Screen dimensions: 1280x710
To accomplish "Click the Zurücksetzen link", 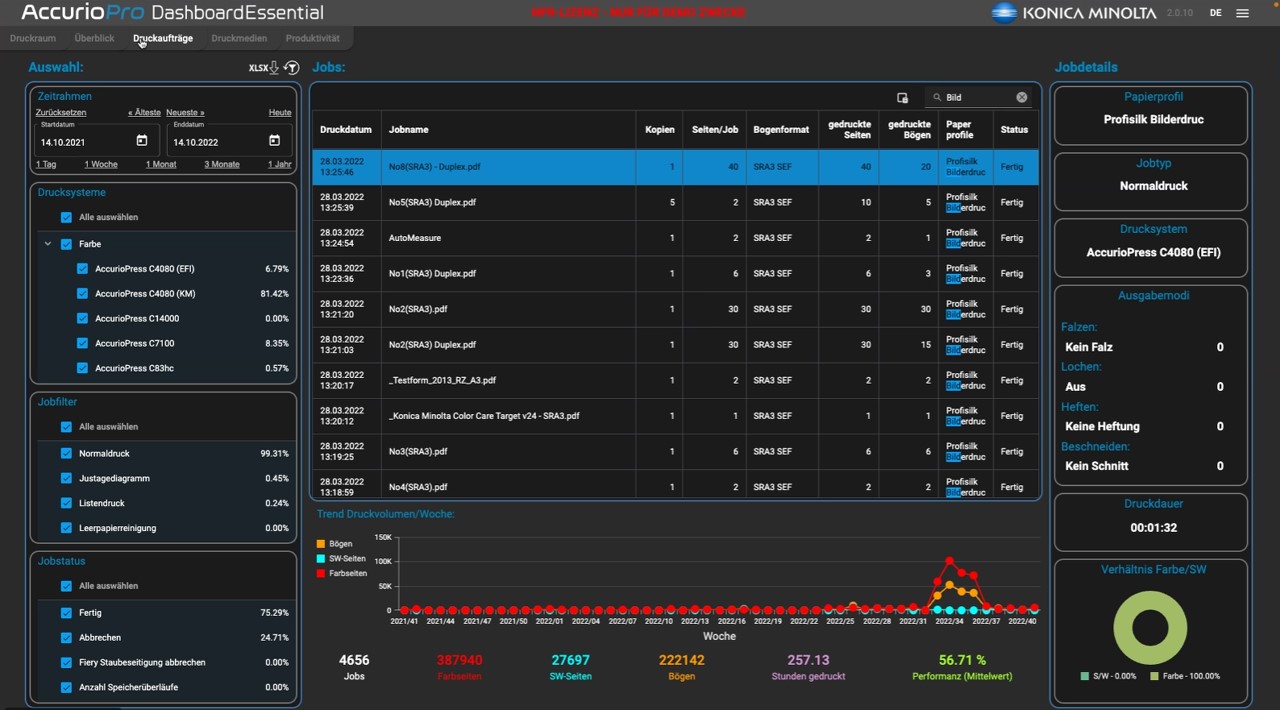I will tap(61, 113).
